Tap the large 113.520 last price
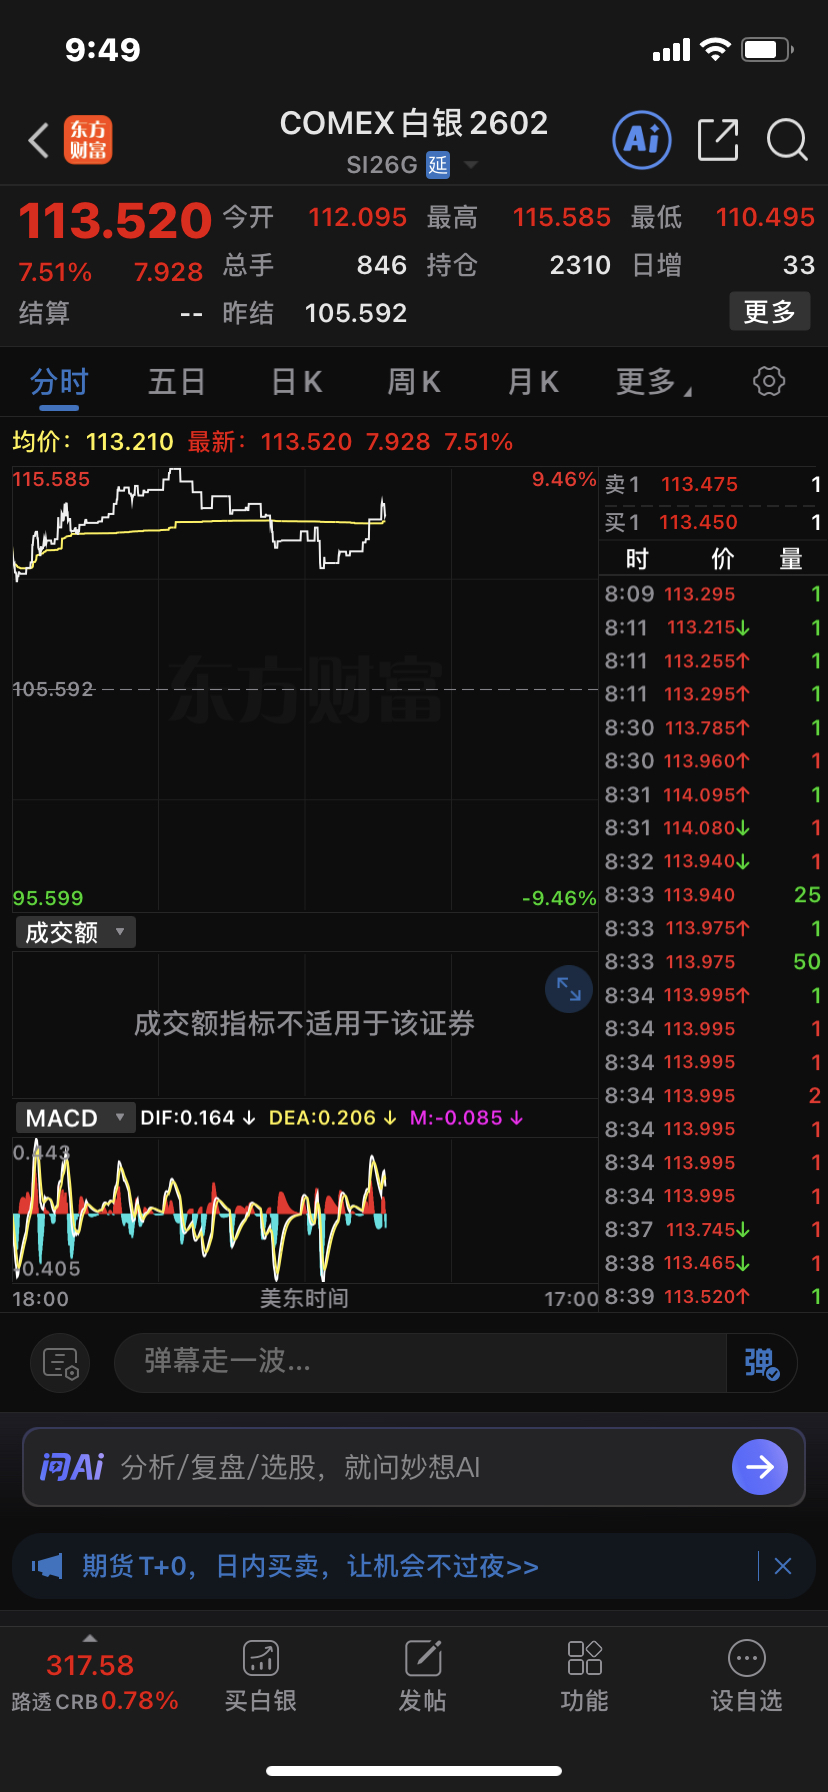This screenshot has height=1792, width=828. point(115,221)
